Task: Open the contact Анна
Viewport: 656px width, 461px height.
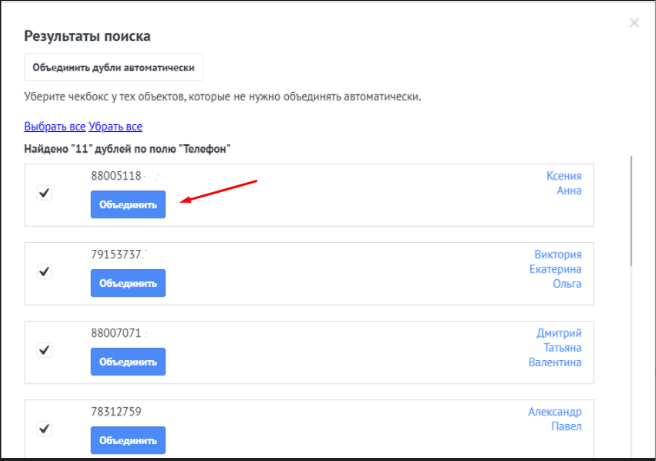Action: (568, 191)
